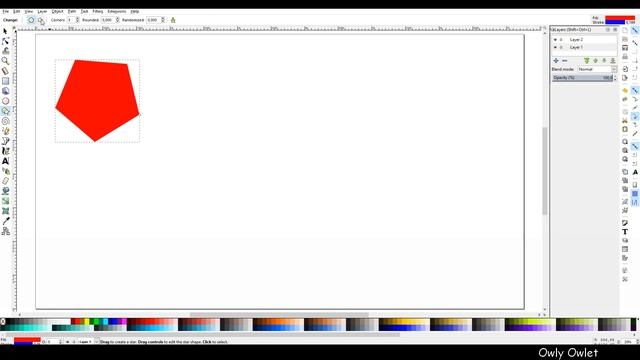Select the Layer 2 row in Layers panel
Image resolution: width=640 pixels, height=360 pixels.
pyautogui.click(x=584, y=40)
